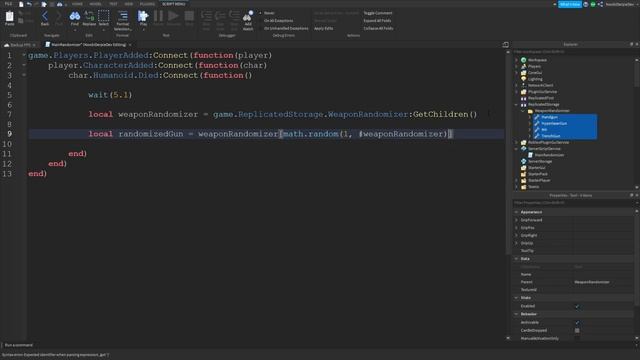Switch to the SCRIPT MENU tab
This screenshot has width=640, height=360.
coord(174,4)
